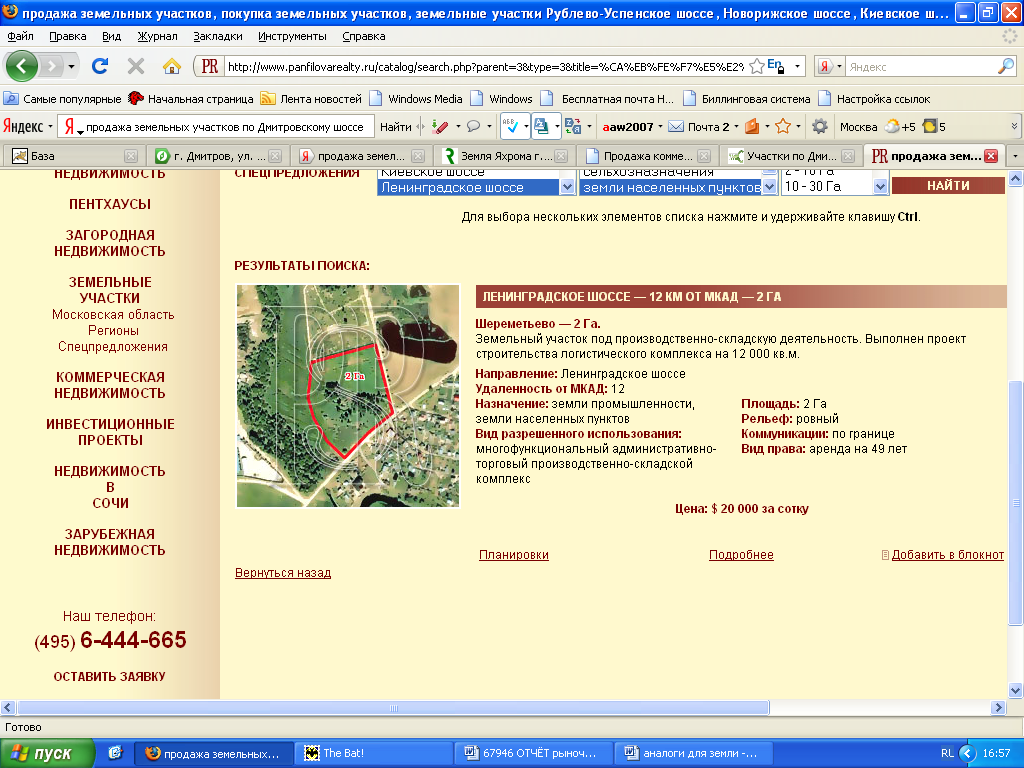Image resolution: width=1024 pixels, height=768 pixels.
Task: Open КОММЕРЧЕСКАЯ НЕДВИЖИМОСТЬ sidebar section
Action: tap(110, 385)
